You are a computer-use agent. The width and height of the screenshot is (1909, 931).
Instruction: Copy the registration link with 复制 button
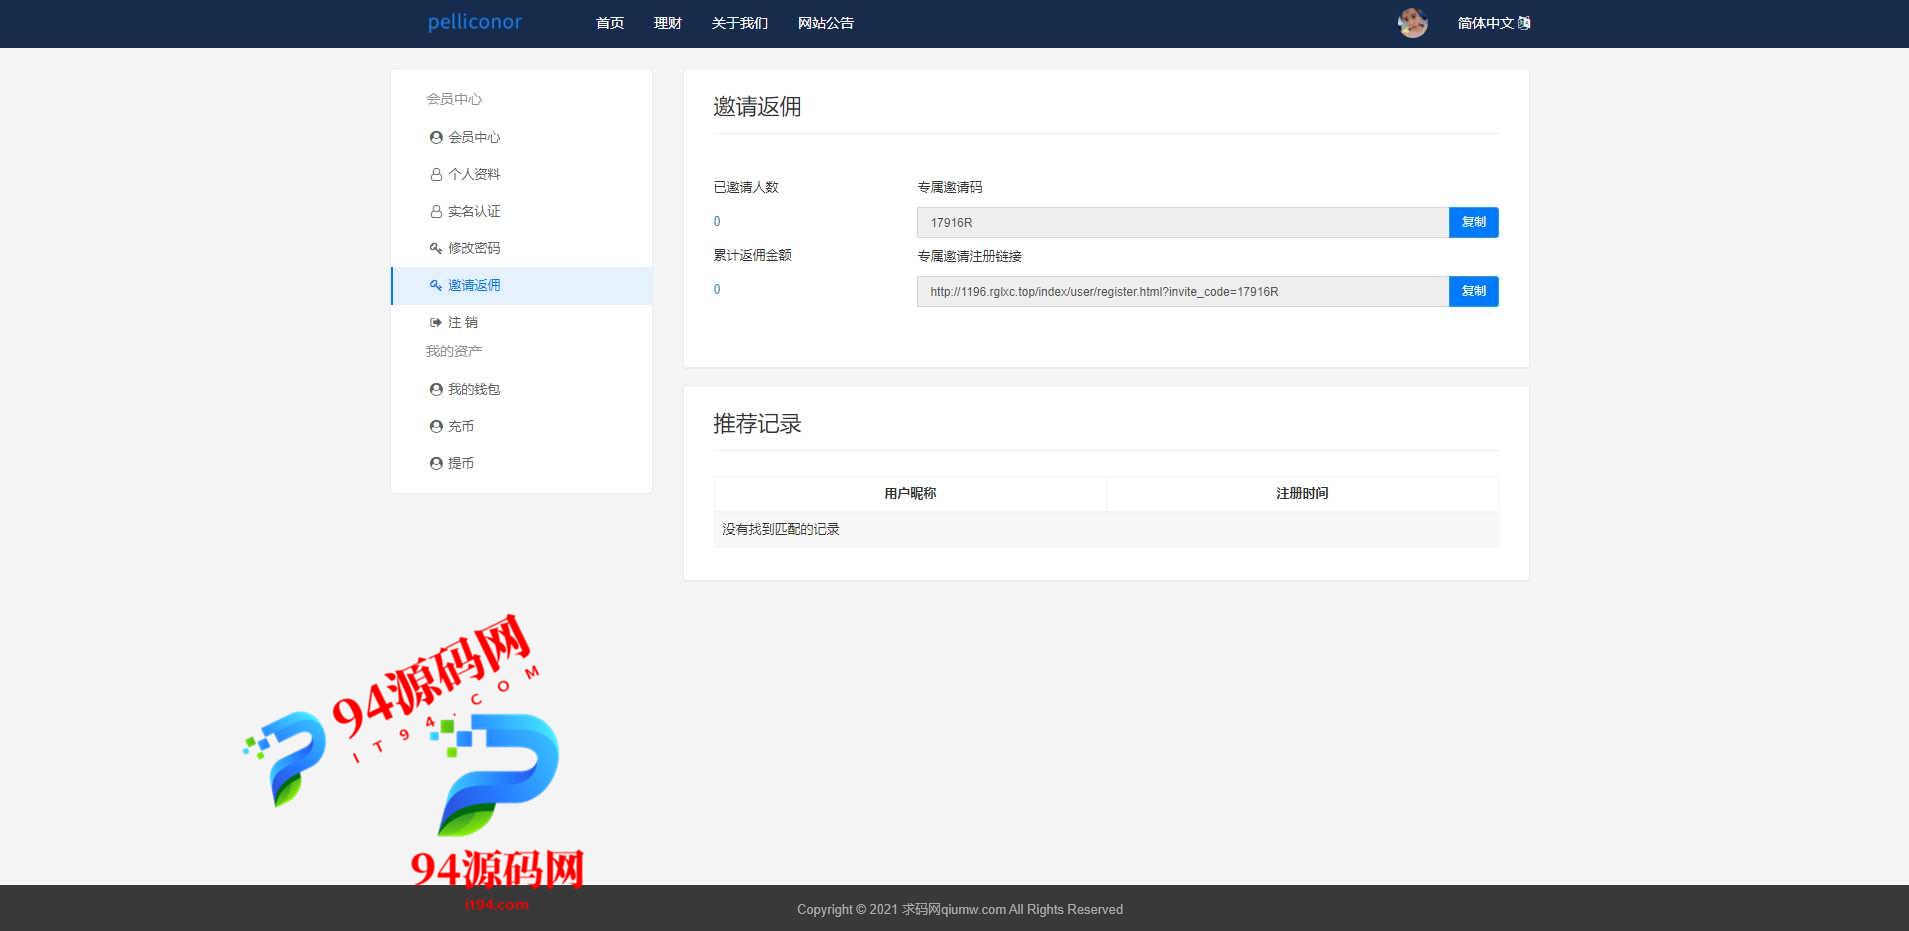point(1473,291)
